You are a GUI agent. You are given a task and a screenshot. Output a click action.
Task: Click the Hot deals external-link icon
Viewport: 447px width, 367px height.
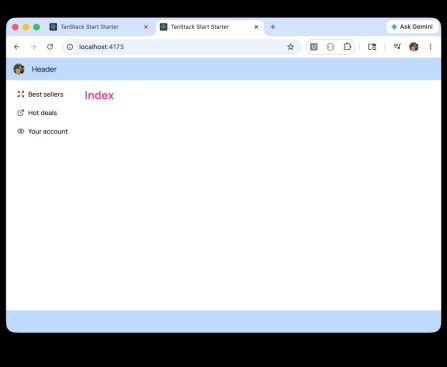(x=21, y=113)
